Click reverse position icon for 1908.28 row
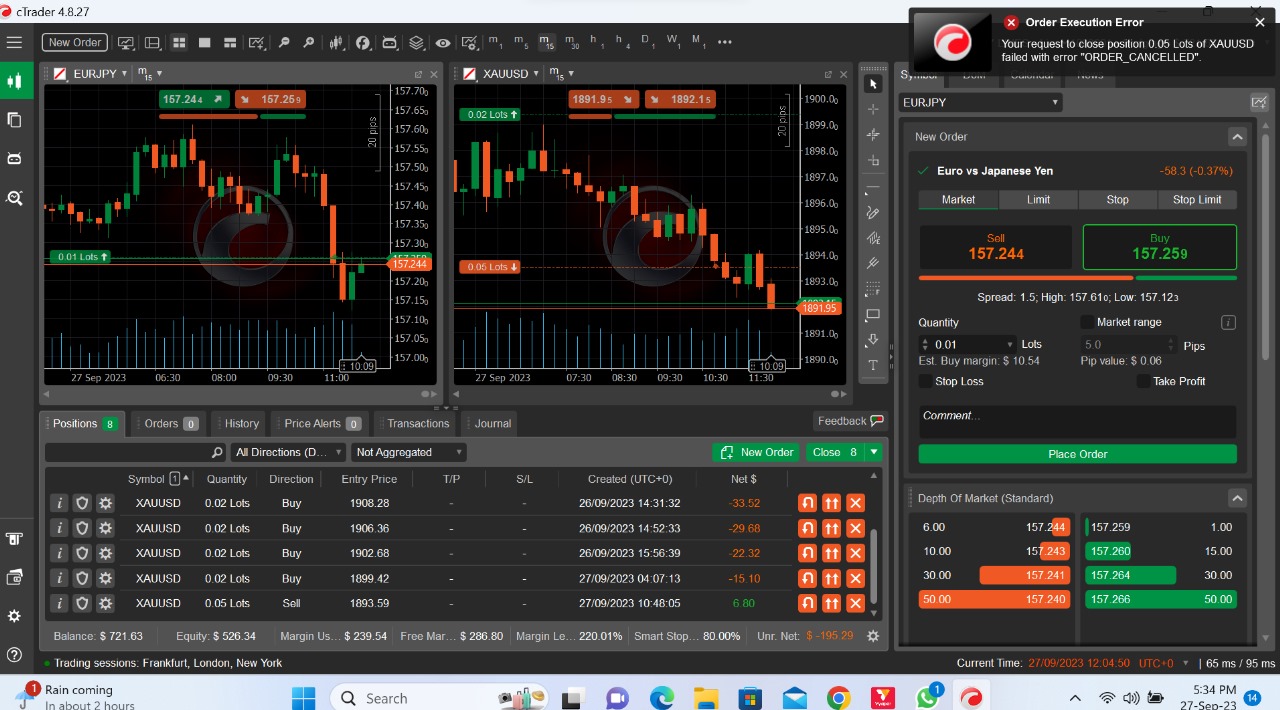Image resolution: width=1280 pixels, height=710 pixels. [x=807, y=503]
